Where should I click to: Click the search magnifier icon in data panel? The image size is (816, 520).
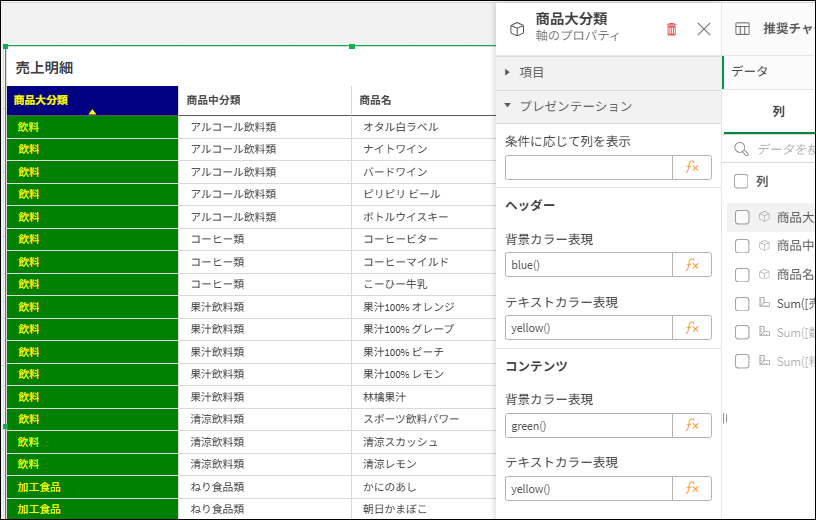pos(742,149)
